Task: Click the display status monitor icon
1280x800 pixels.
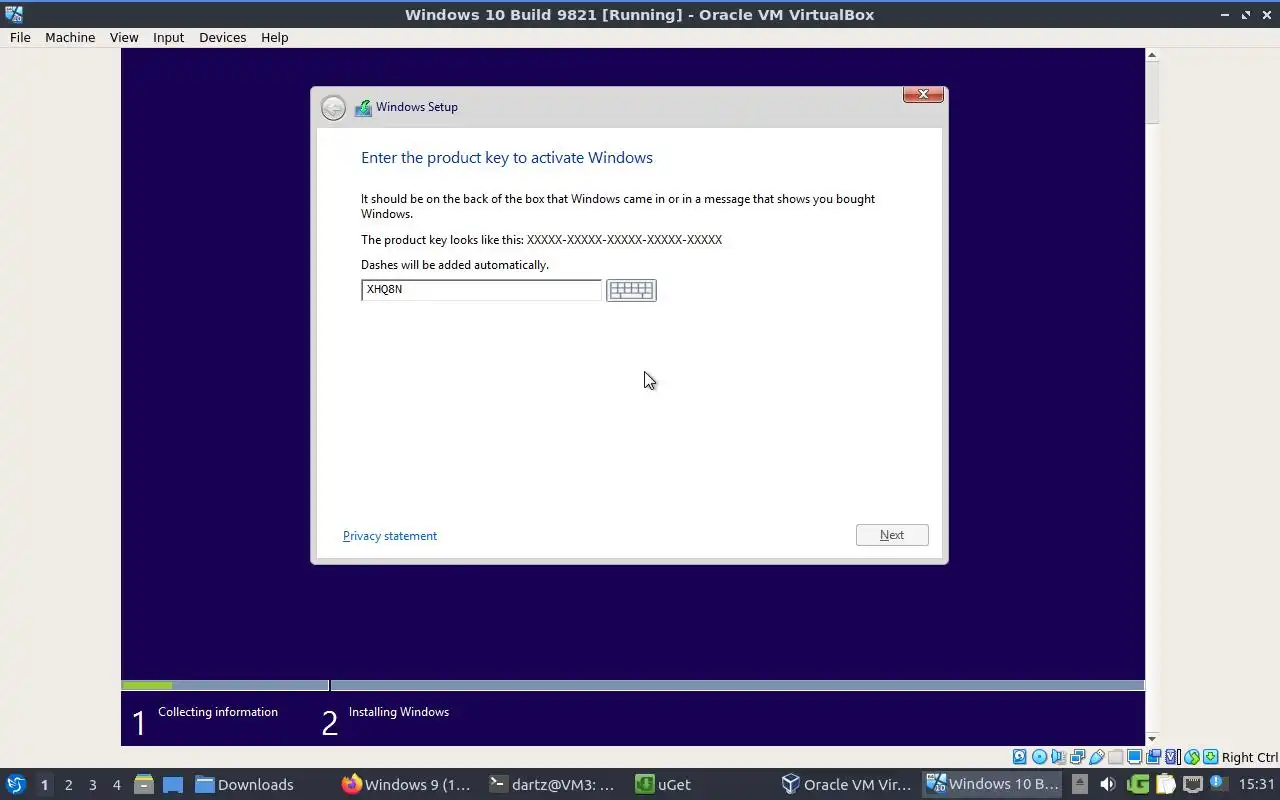Action: pos(1134,757)
